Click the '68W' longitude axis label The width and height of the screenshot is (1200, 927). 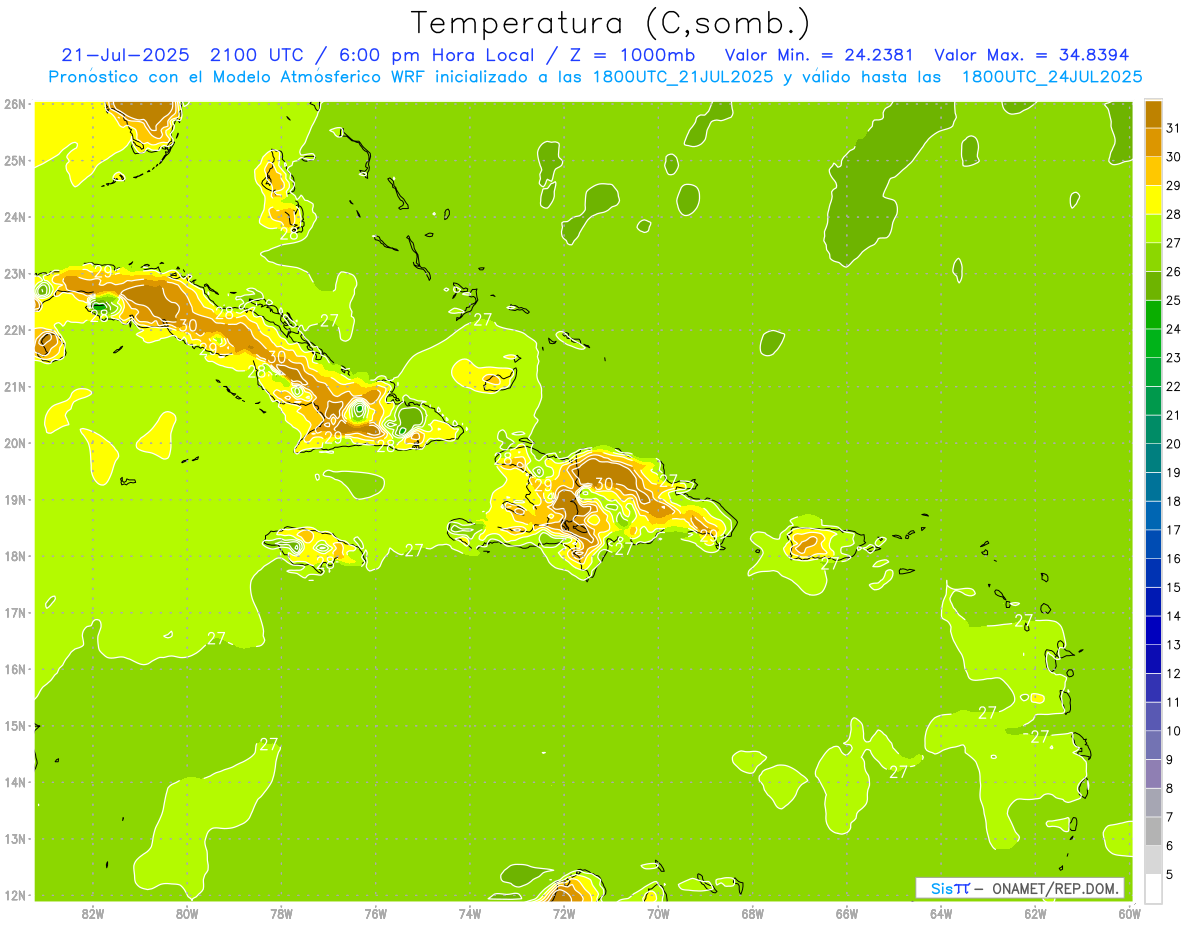753,913
